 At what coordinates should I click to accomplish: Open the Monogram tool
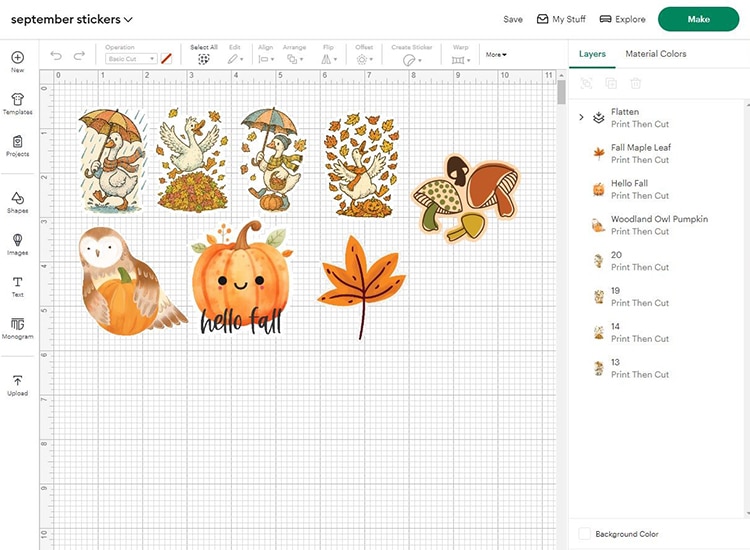[x=17, y=328]
